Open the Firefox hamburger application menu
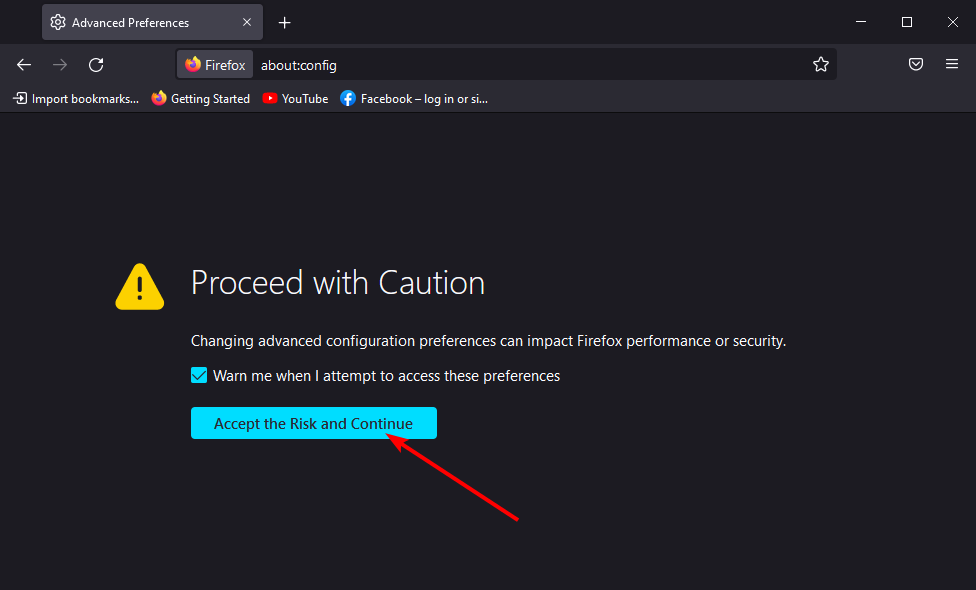 tap(952, 64)
